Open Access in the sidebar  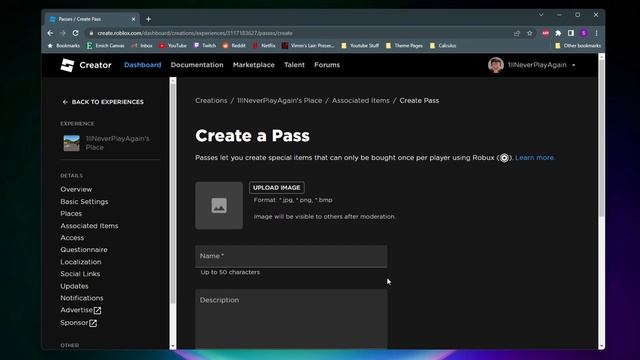tap(72, 238)
